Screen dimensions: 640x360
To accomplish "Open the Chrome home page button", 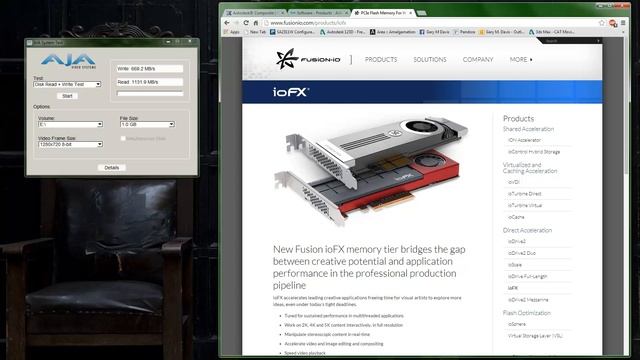I will [x=256, y=23].
